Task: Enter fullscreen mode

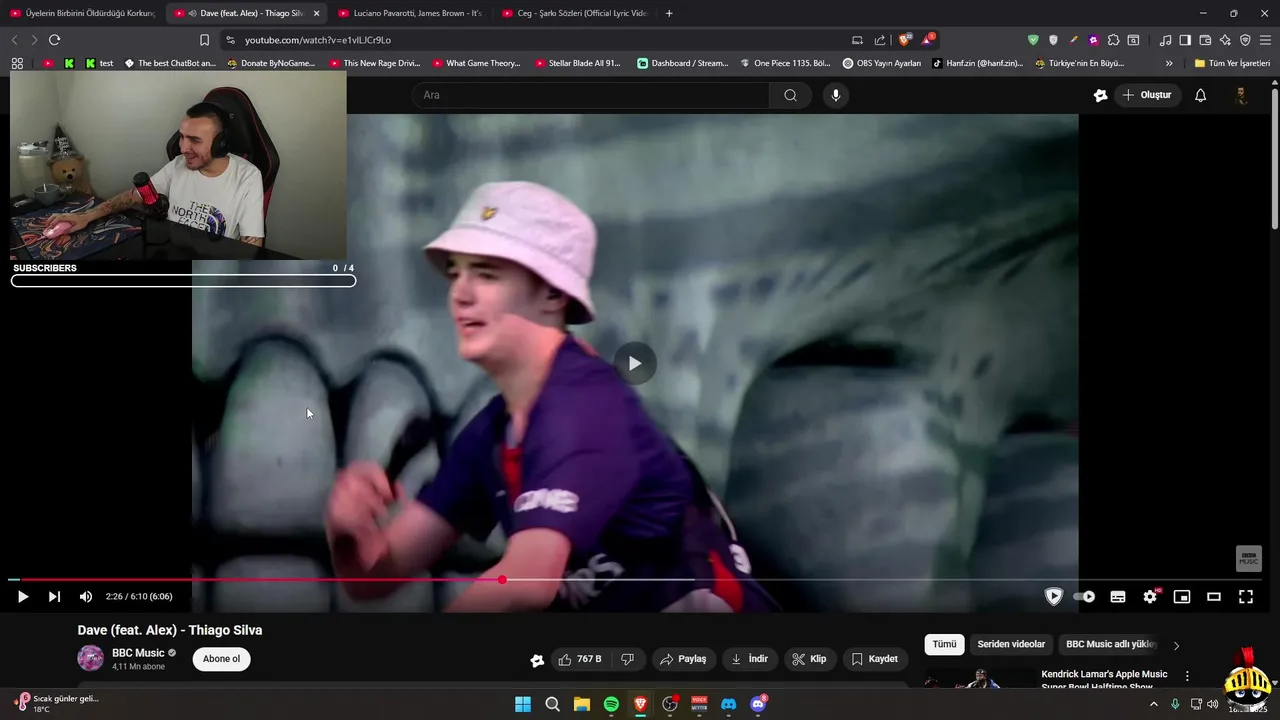Action: pos(1246,597)
